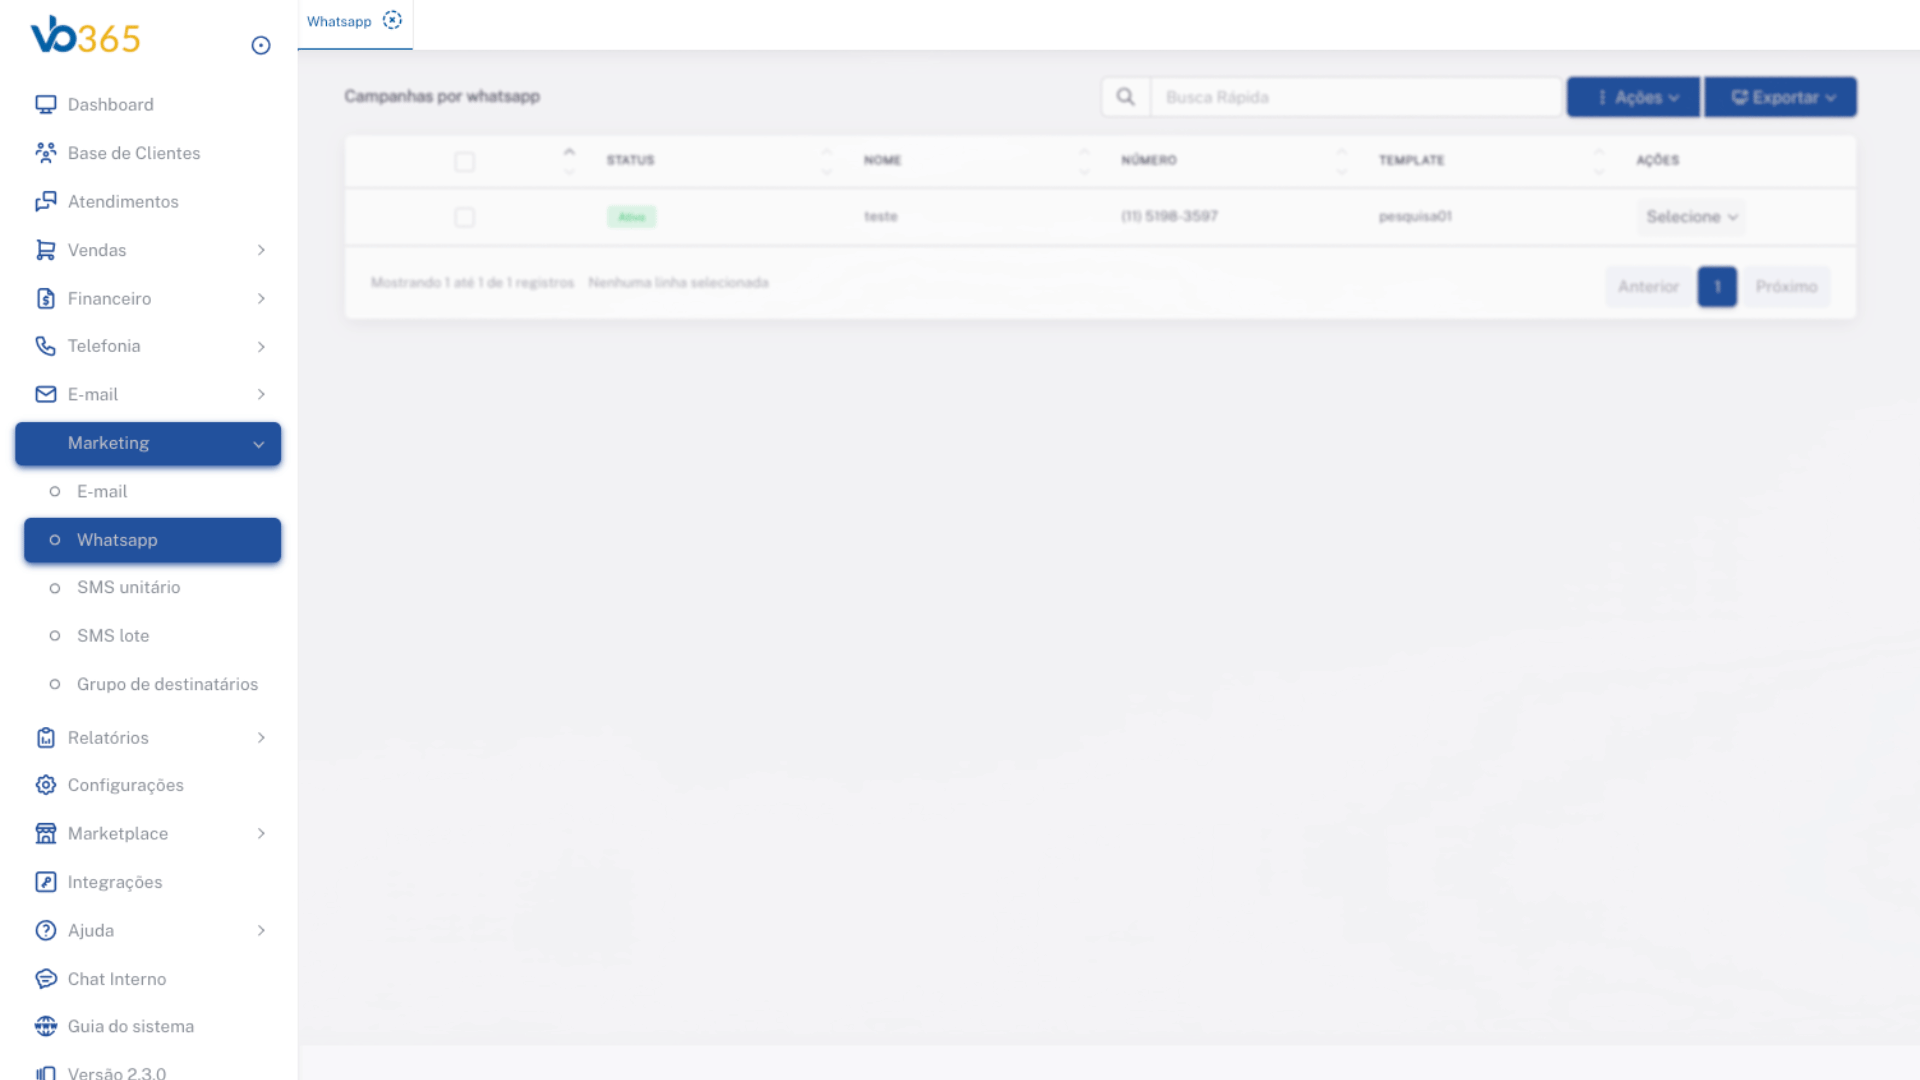Select Whatsapp under Marketing
The height and width of the screenshot is (1080, 1920).
click(x=152, y=540)
